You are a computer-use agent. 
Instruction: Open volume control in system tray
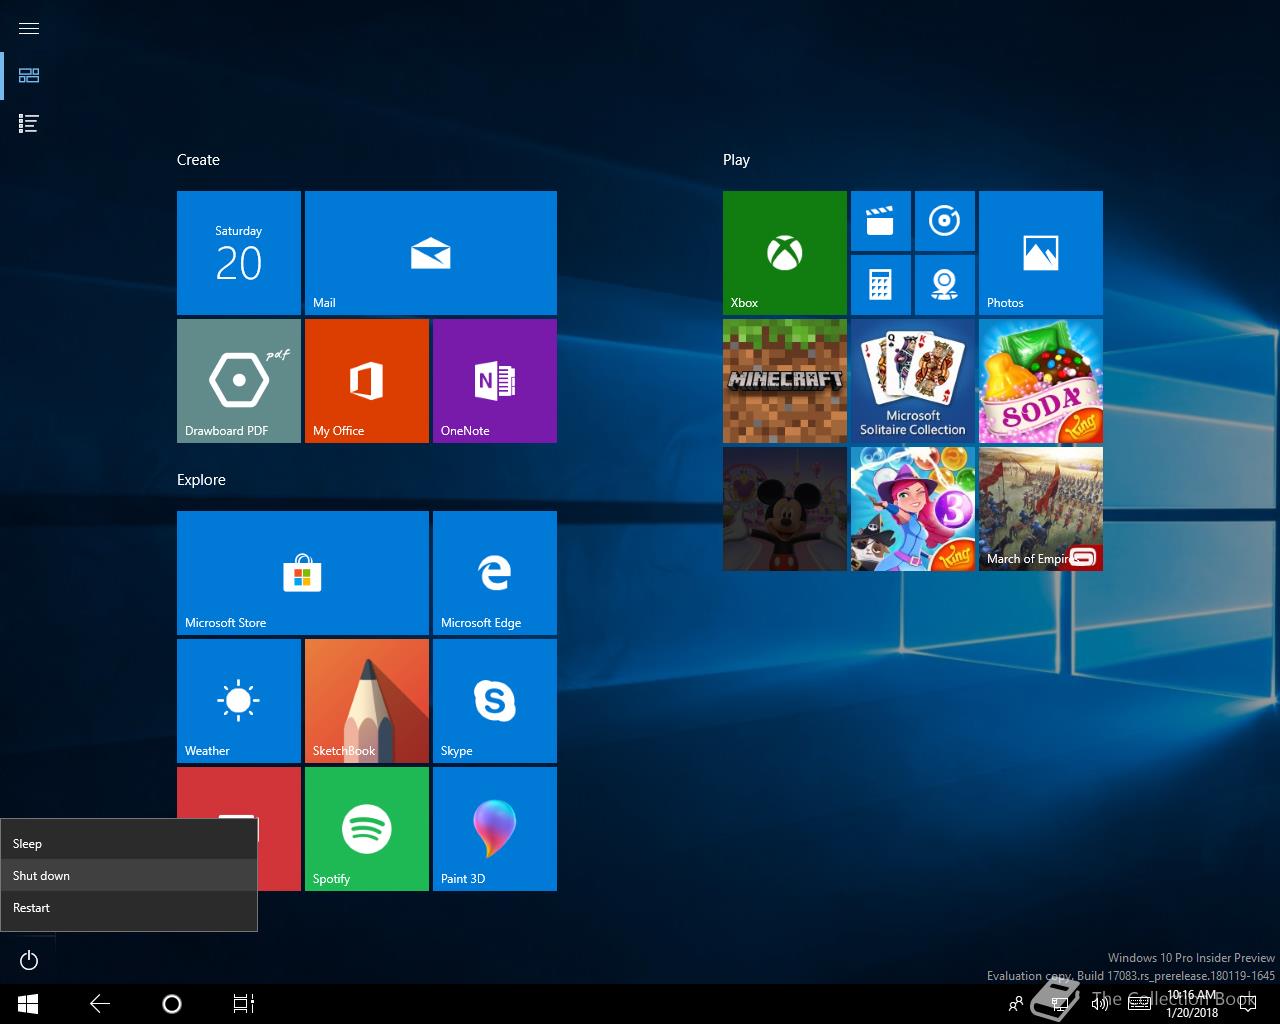coord(1100,1004)
